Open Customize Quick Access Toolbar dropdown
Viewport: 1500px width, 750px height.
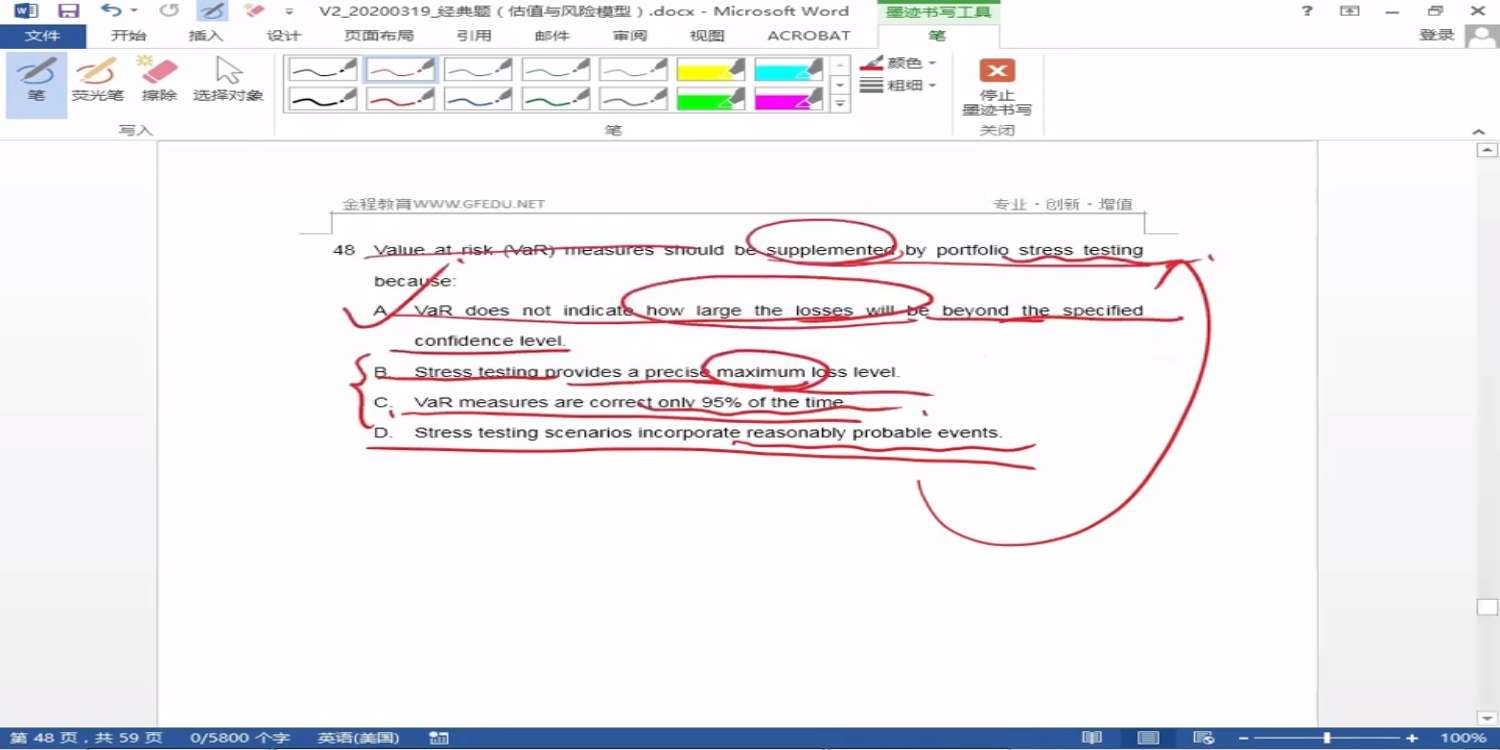pyautogui.click(x=289, y=12)
